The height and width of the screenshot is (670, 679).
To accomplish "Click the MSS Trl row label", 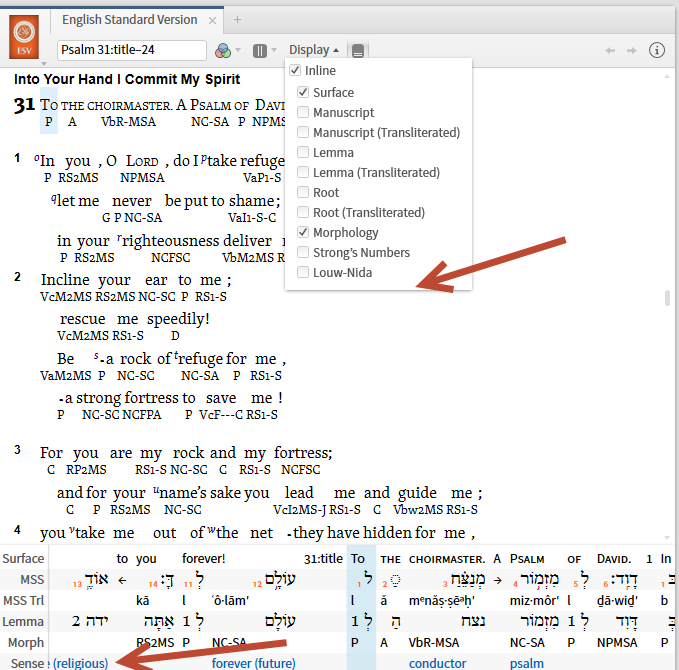I will click(x=23, y=600).
